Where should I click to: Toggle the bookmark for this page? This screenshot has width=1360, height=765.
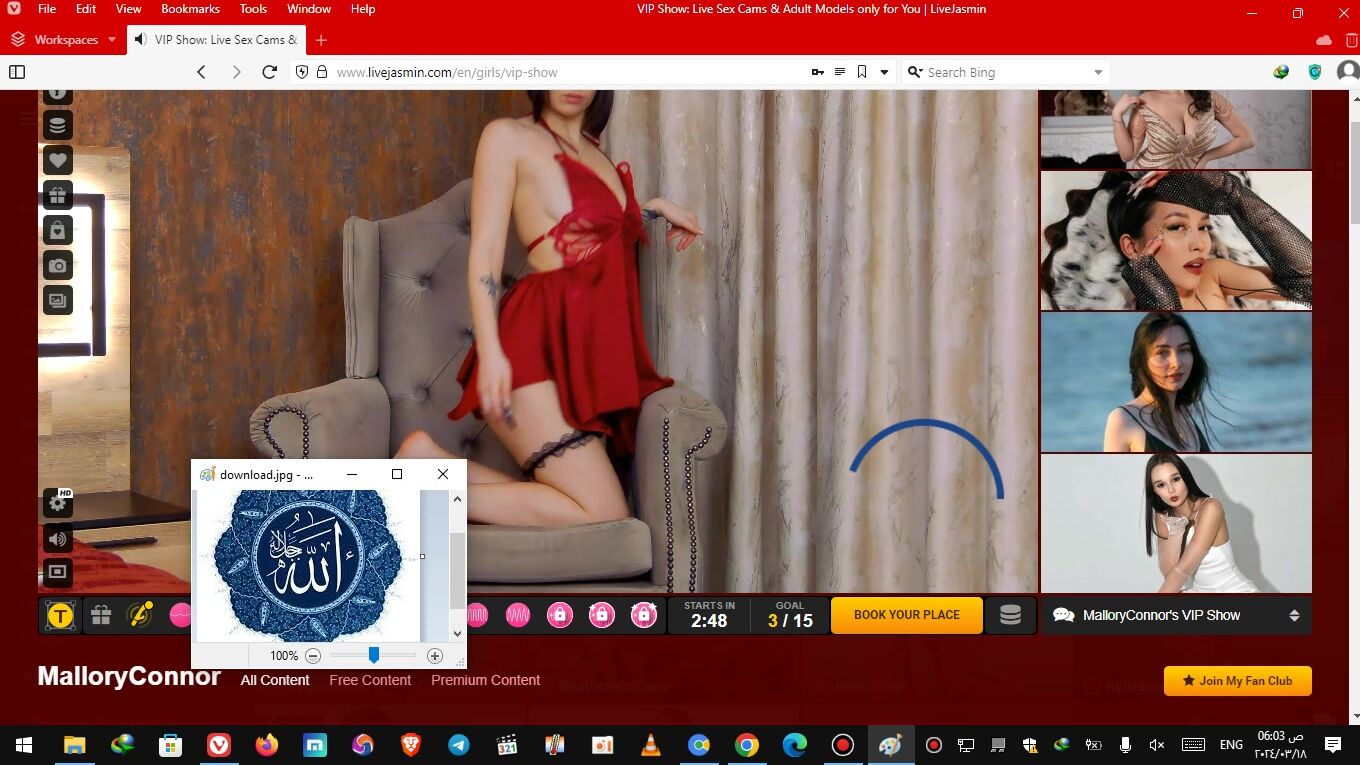click(861, 72)
